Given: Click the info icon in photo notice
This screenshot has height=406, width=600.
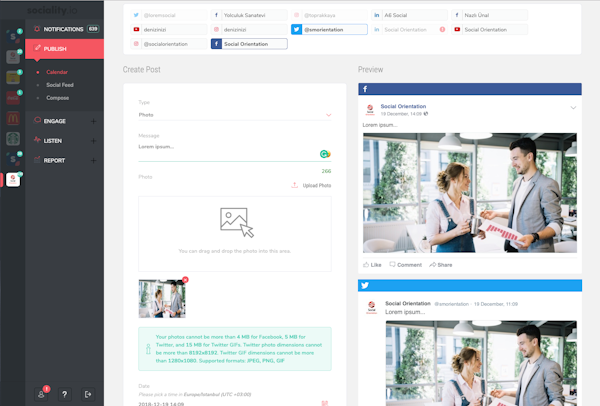Looking at the screenshot, I should (x=148, y=349).
